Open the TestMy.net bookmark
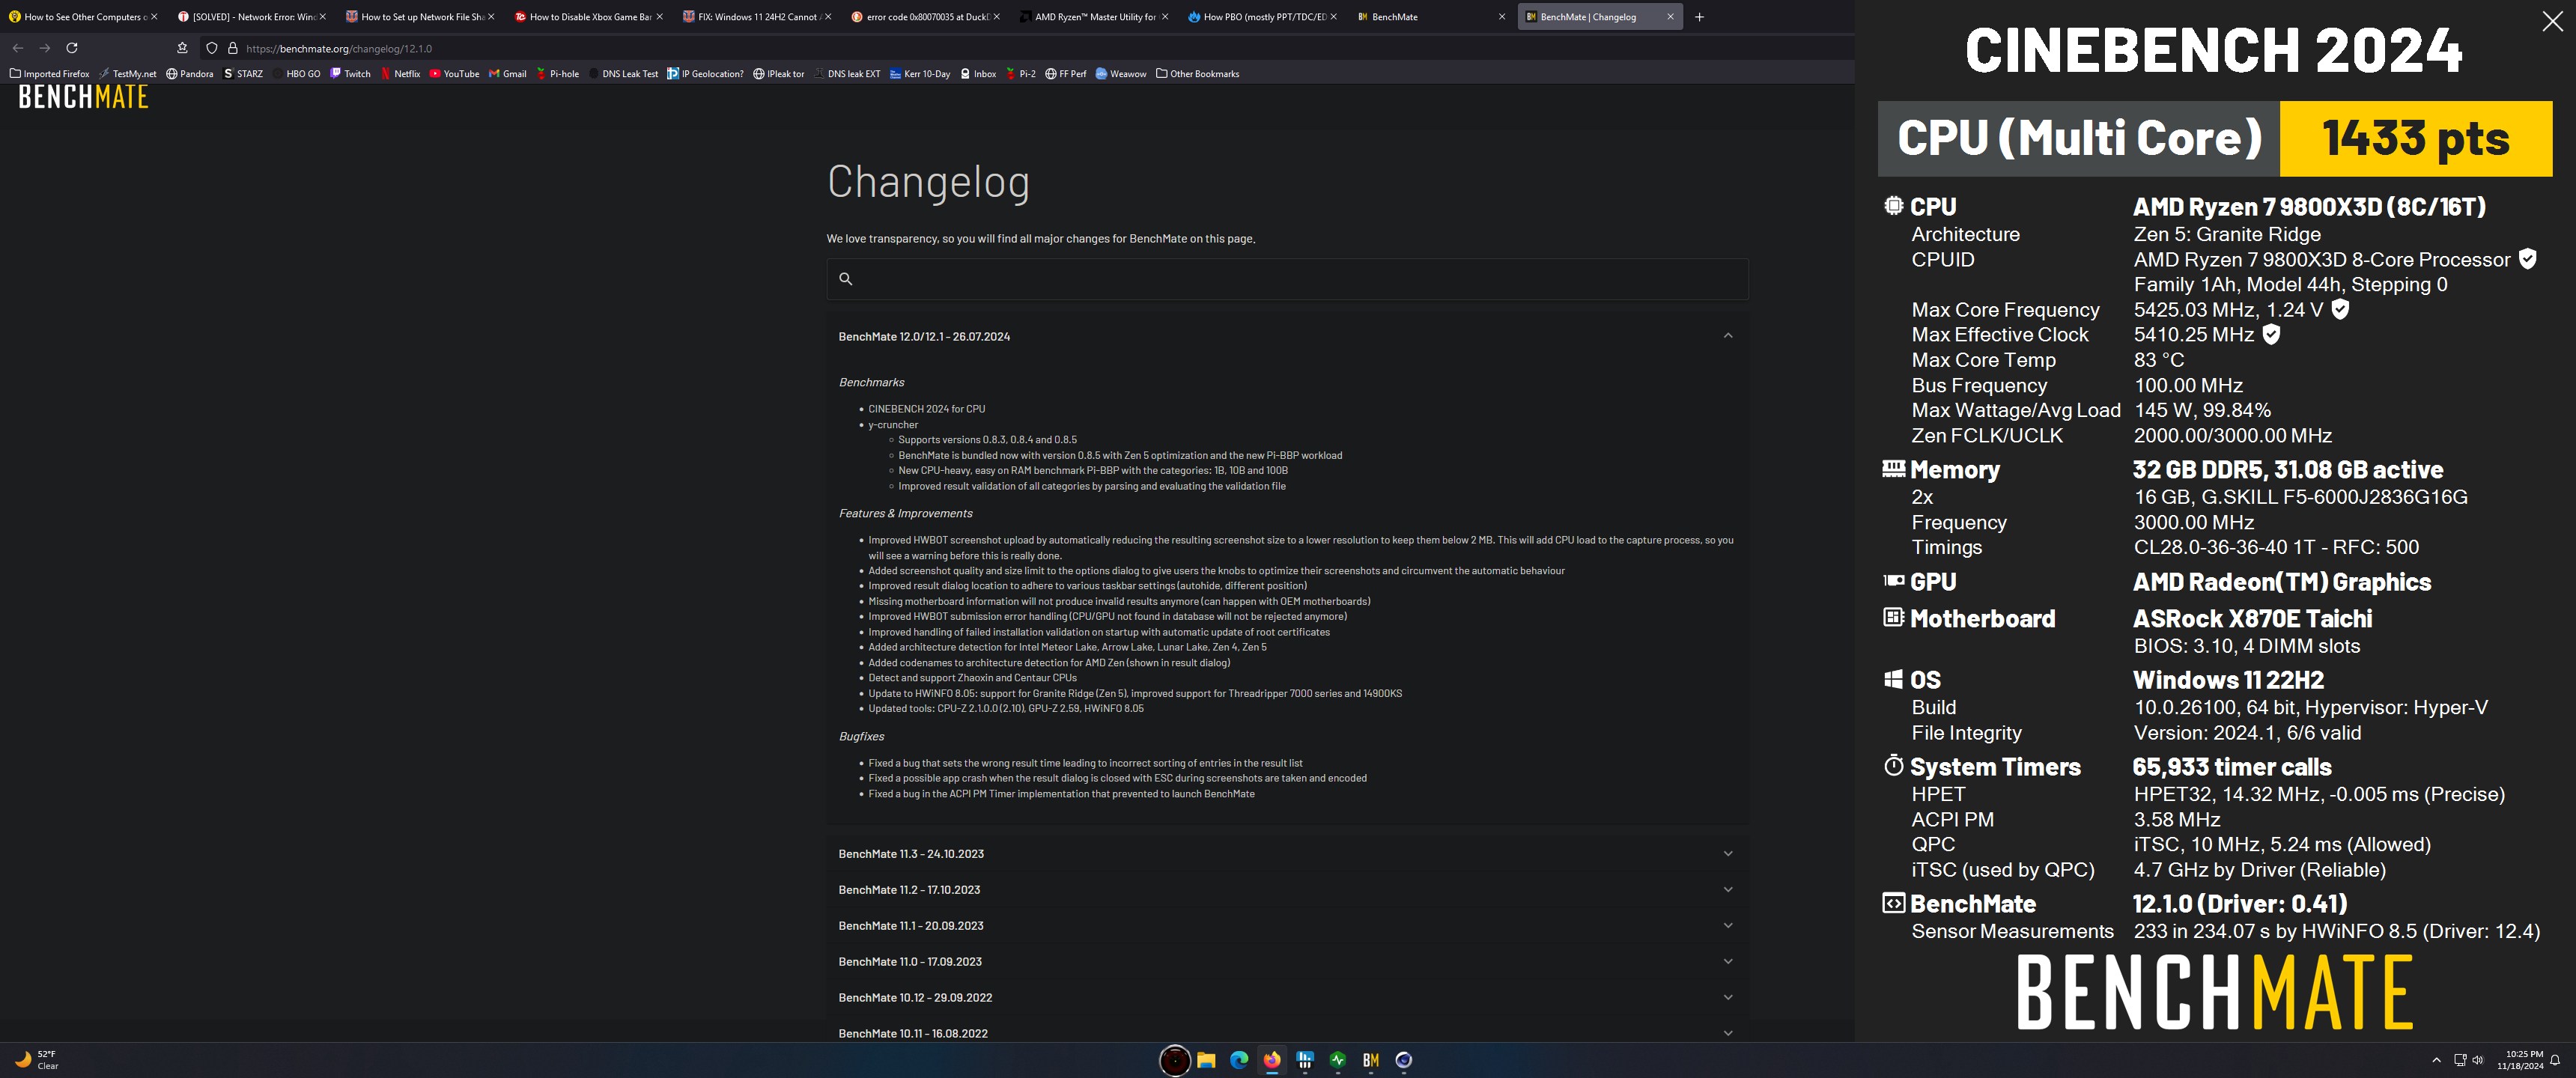 click(x=127, y=74)
